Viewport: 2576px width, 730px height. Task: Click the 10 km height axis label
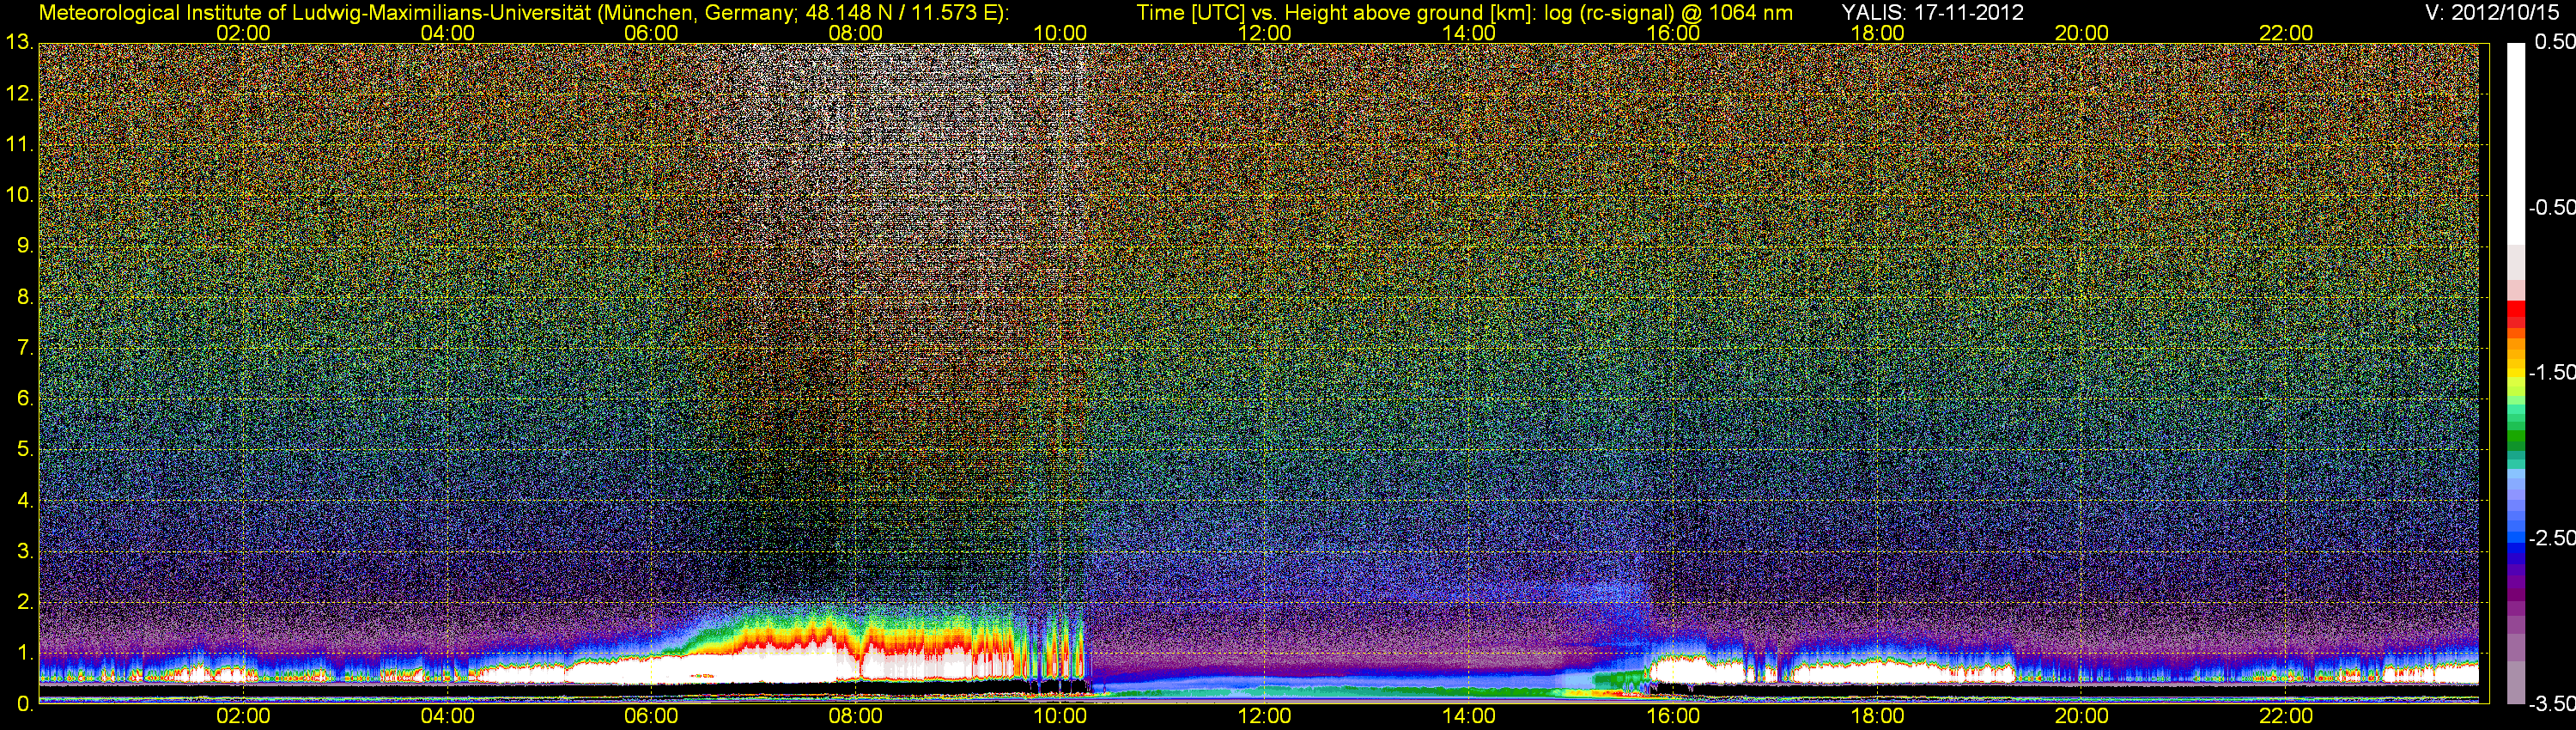click(18, 195)
